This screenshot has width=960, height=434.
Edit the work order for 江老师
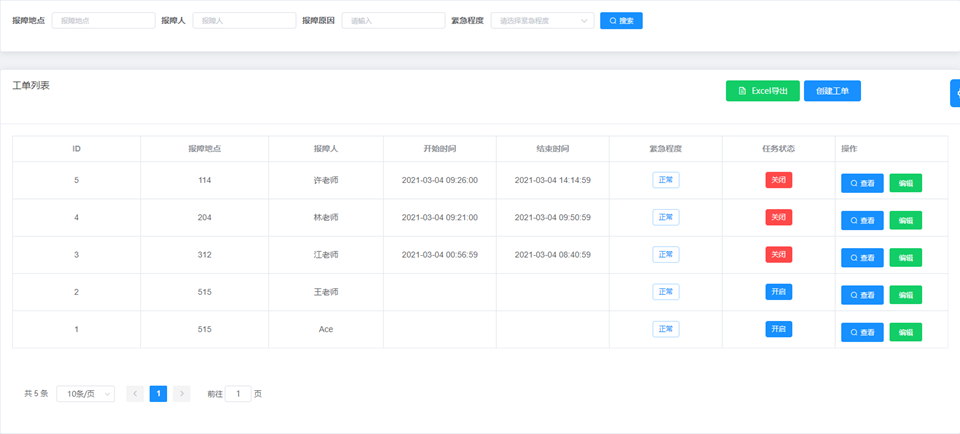coord(906,258)
